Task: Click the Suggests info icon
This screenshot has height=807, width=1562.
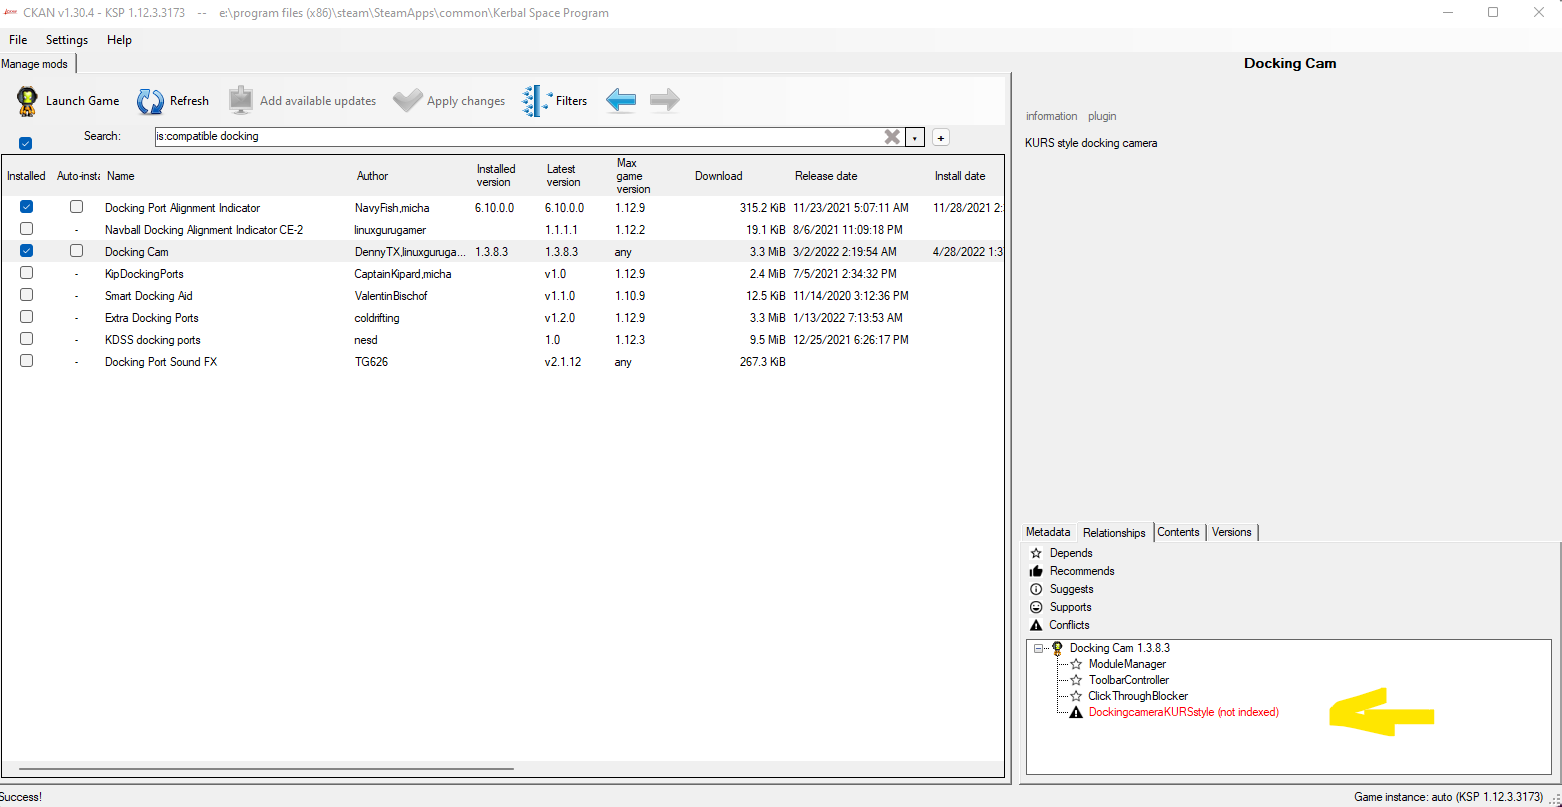Action: [x=1036, y=588]
